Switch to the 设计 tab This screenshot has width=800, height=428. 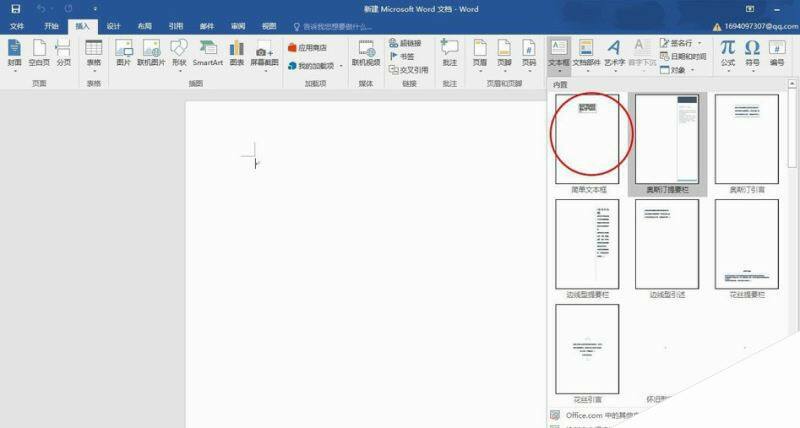[x=113, y=26]
